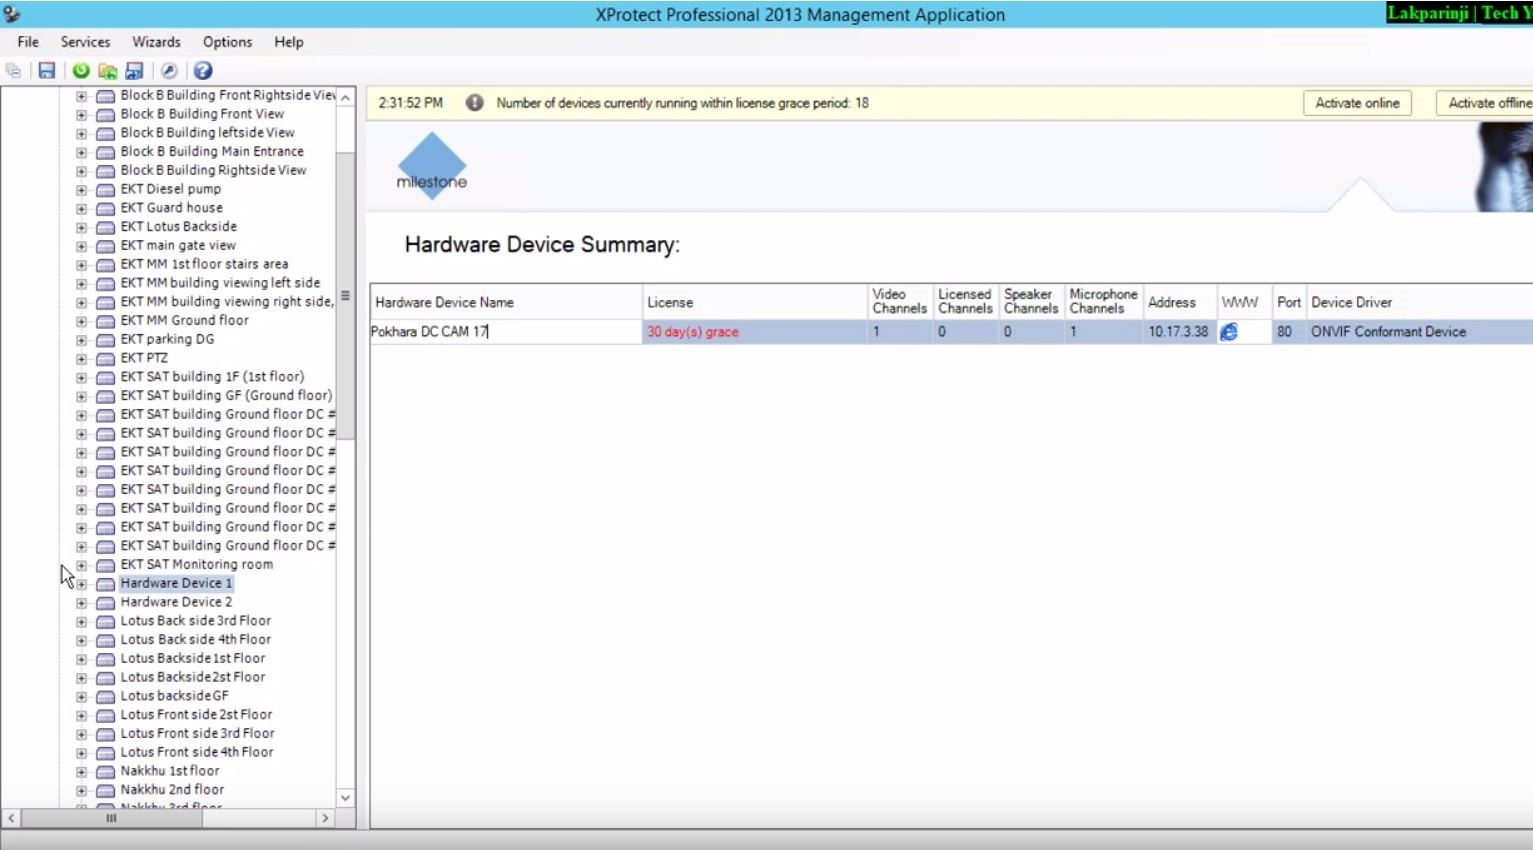Click device icon for EKT MM Ground floor

[x=105, y=321]
